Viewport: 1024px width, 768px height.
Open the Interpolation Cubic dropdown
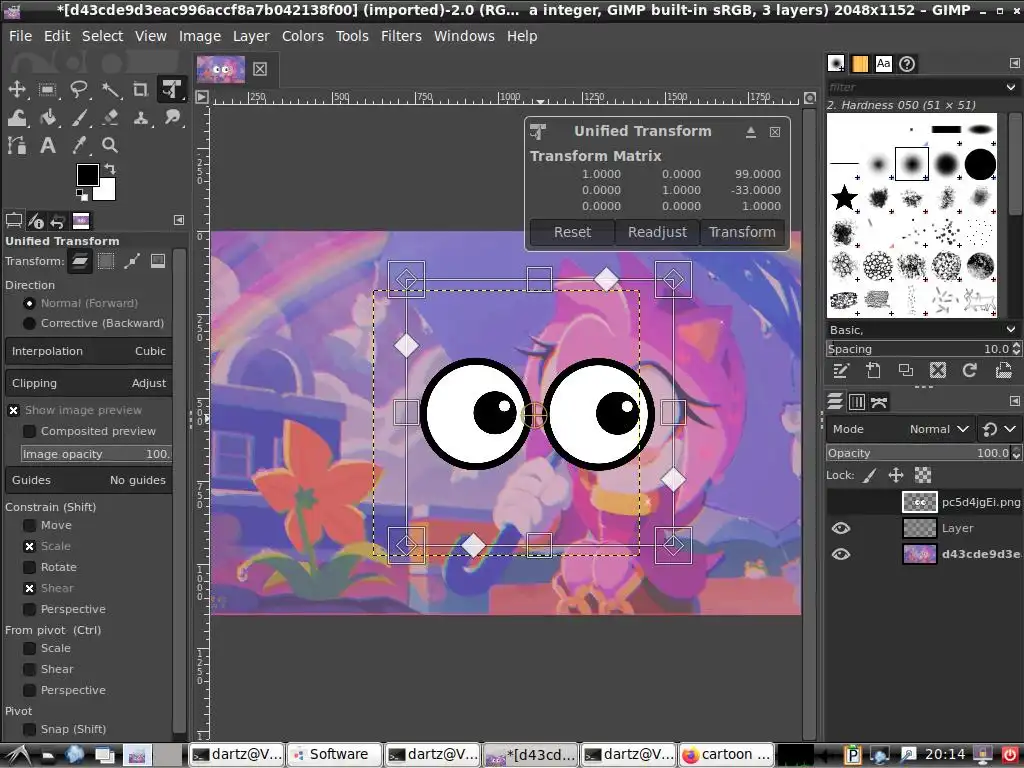88,351
